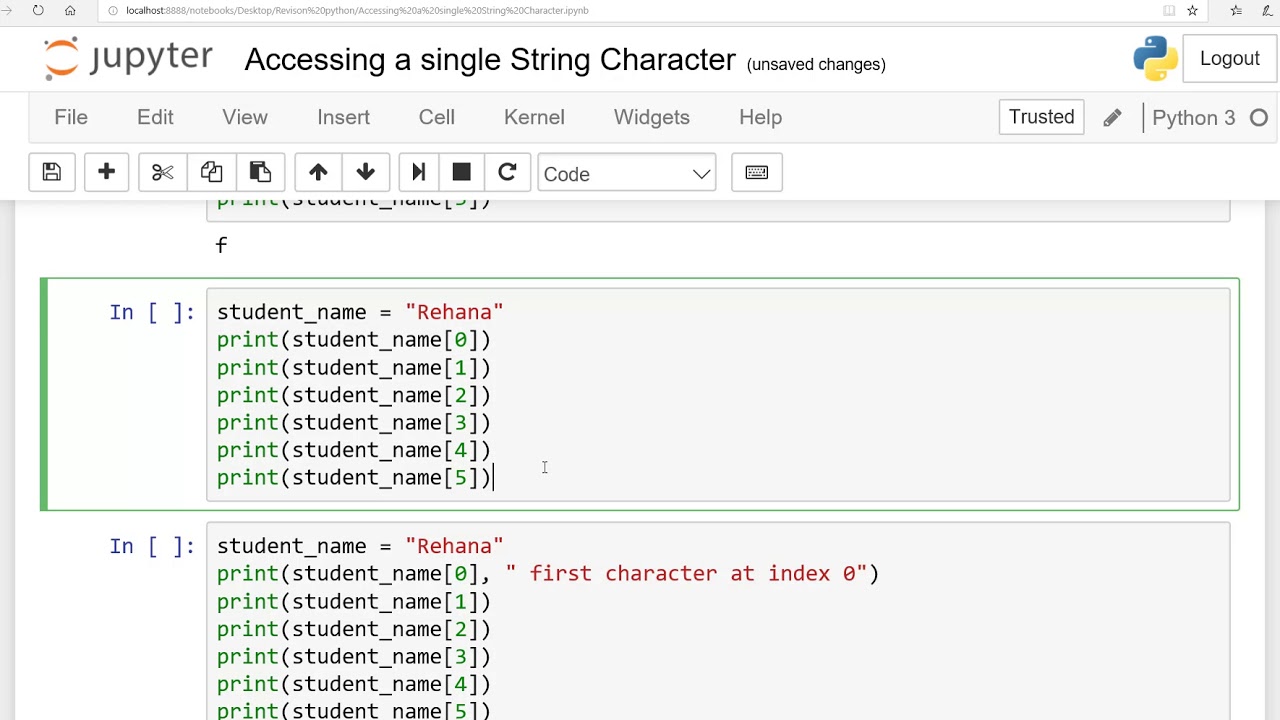Screen dimensions: 1280x720
Task: Open the File menu
Action: pyautogui.click(x=71, y=117)
